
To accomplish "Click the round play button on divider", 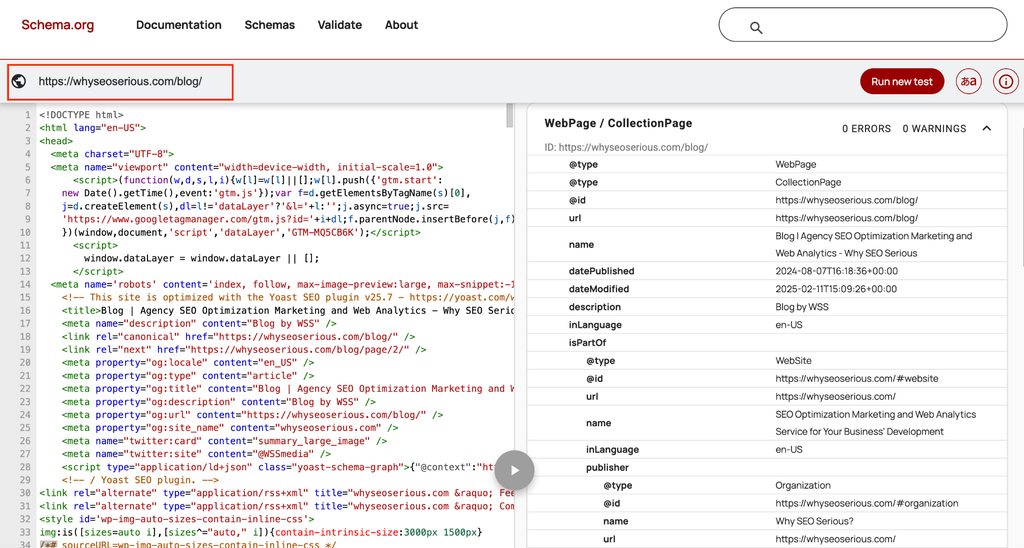I will [x=515, y=470].
